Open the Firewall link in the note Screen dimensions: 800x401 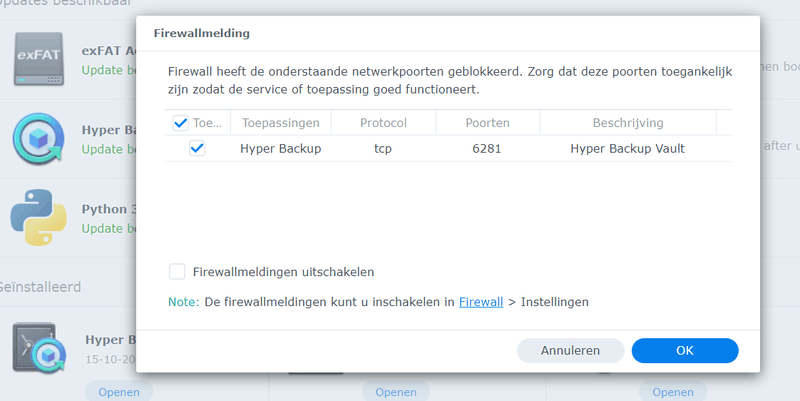[x=481, y=302]
